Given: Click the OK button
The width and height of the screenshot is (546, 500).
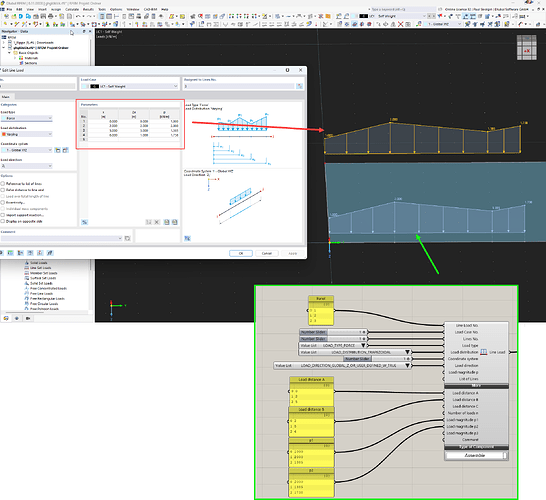Looking at the screenshot, I should point(241,253).
